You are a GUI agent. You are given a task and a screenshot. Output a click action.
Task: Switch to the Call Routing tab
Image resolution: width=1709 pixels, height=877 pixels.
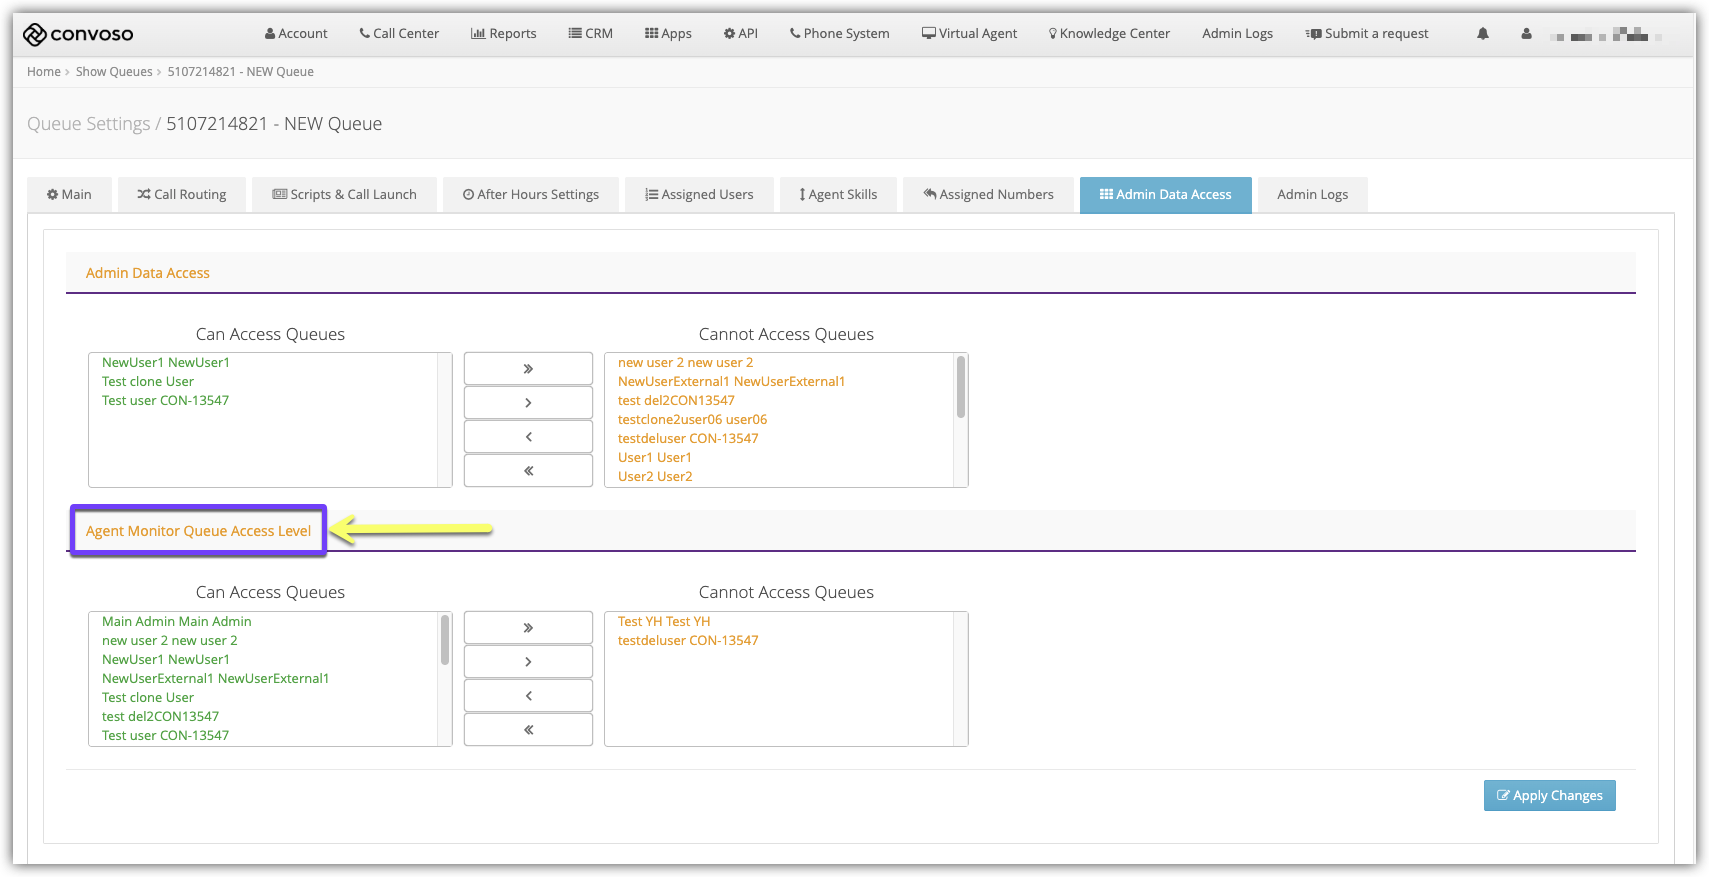182,195
